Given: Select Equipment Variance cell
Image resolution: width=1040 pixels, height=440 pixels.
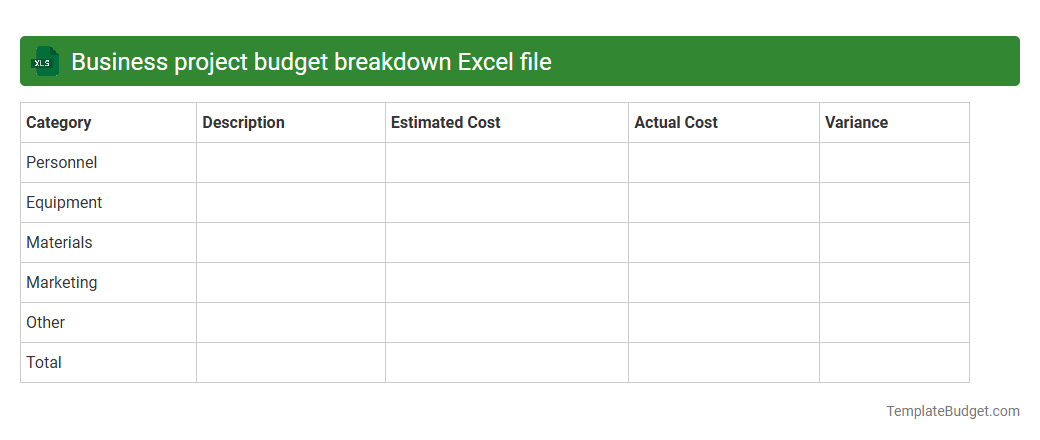Looking at the screenshot, I should pyautogui.click(x=895, y=202).
